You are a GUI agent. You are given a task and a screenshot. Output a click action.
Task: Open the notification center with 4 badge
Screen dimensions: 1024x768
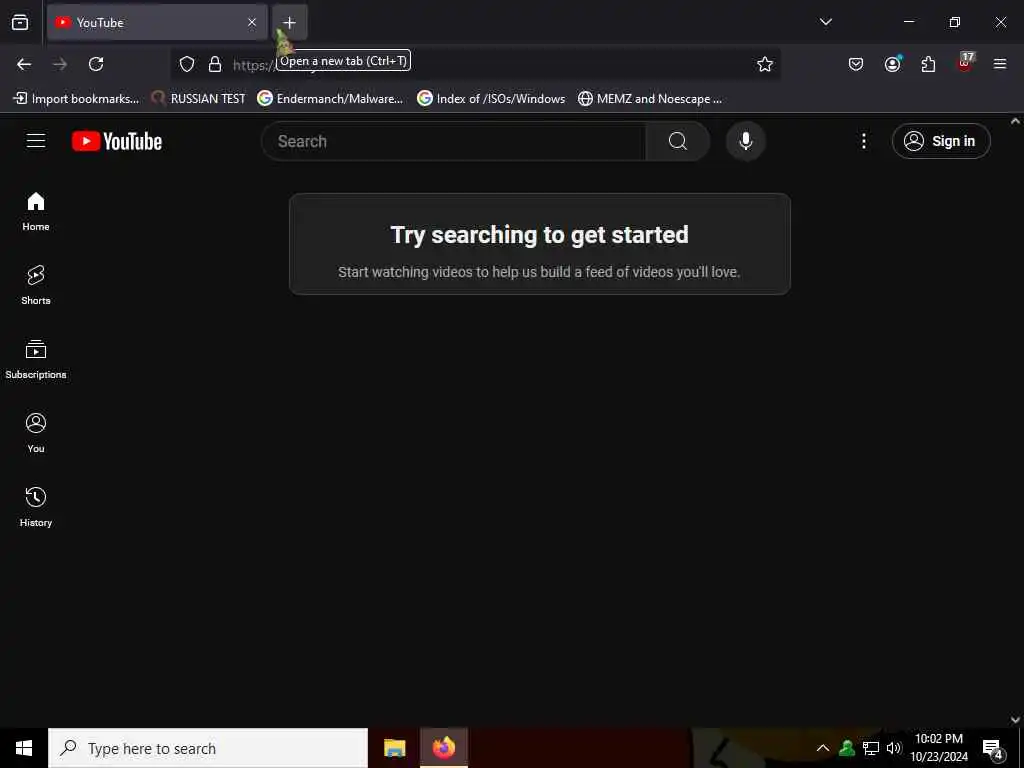pyautogui.click(x=993, y=748)
